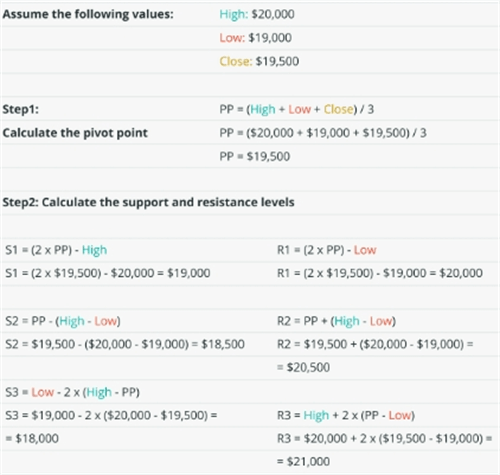Select the Close: $19,500 value
The height and width of the screenshot is (475, 500).
point(259,61)
